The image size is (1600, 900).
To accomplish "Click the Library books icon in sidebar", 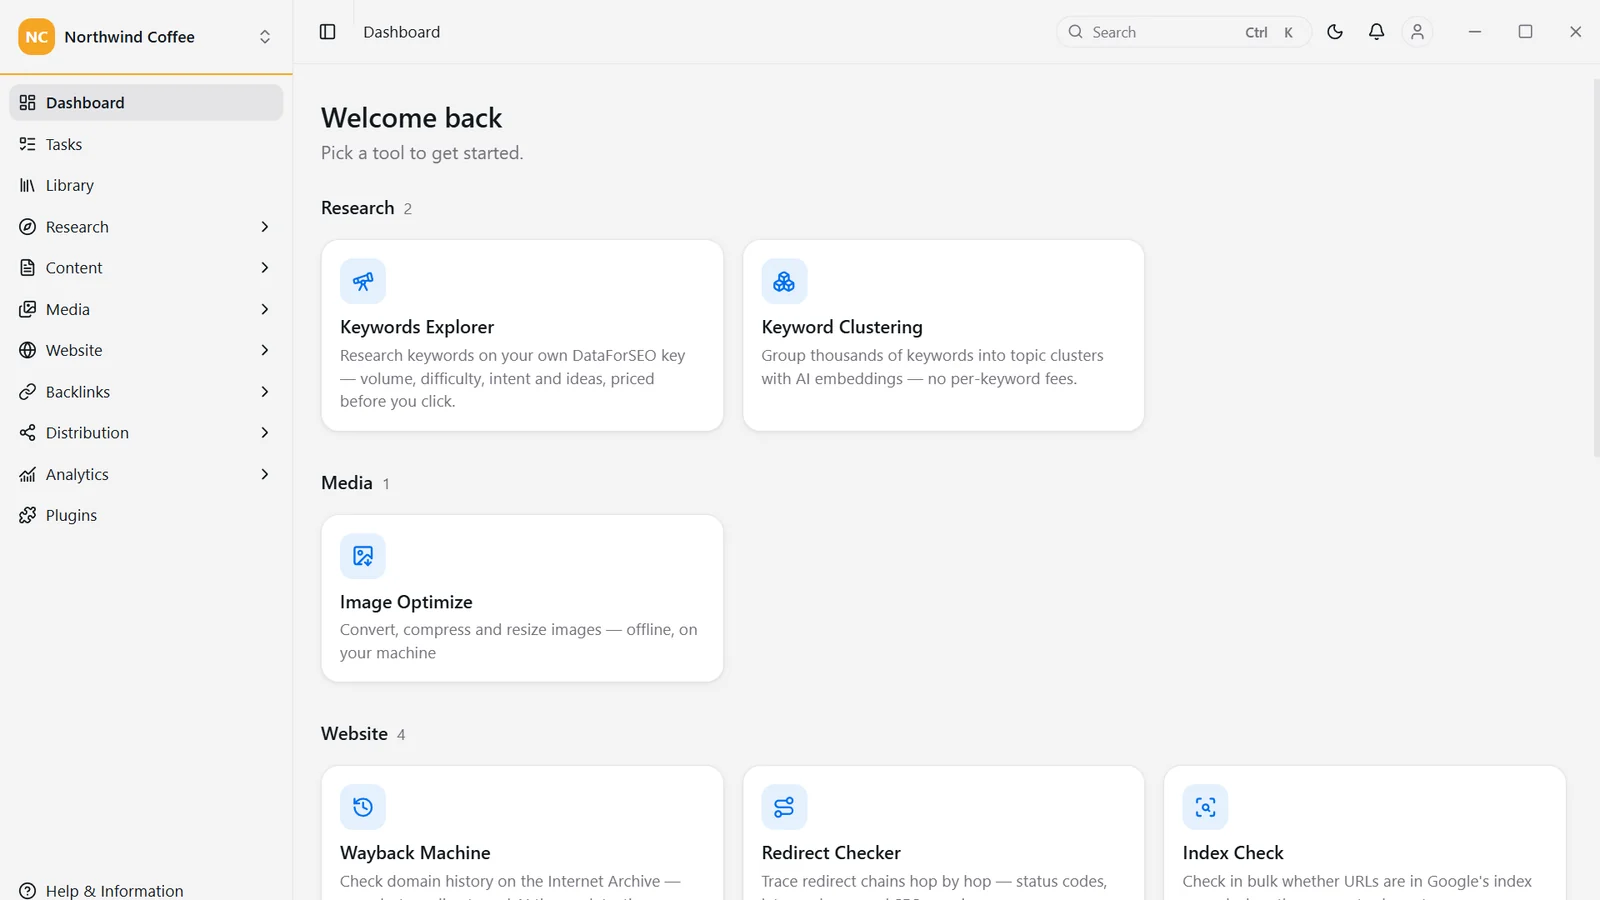I will click(28, 185).
